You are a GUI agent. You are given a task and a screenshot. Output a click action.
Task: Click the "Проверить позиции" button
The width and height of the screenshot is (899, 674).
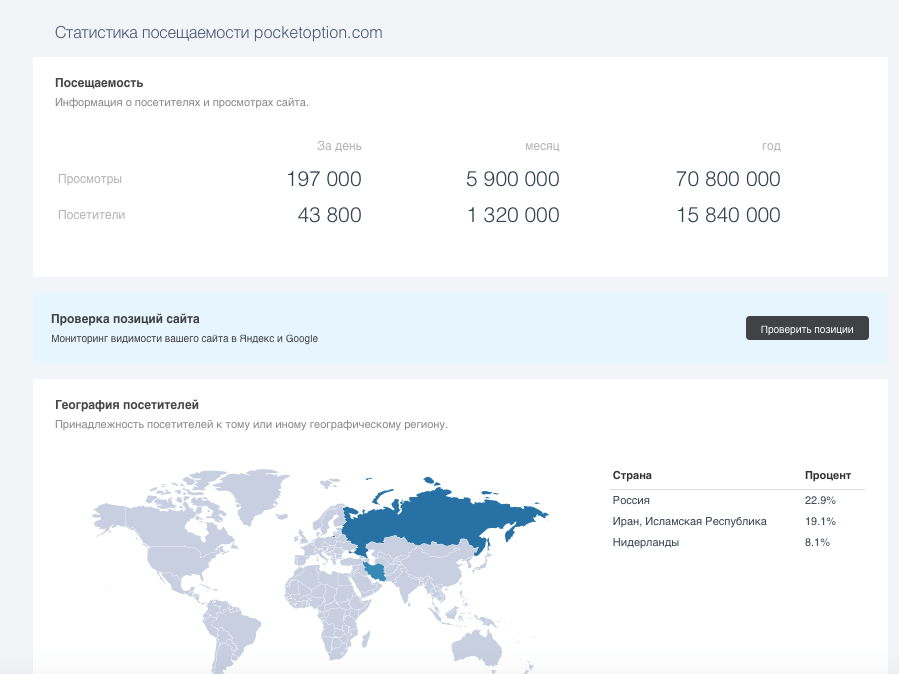[807, 329]
